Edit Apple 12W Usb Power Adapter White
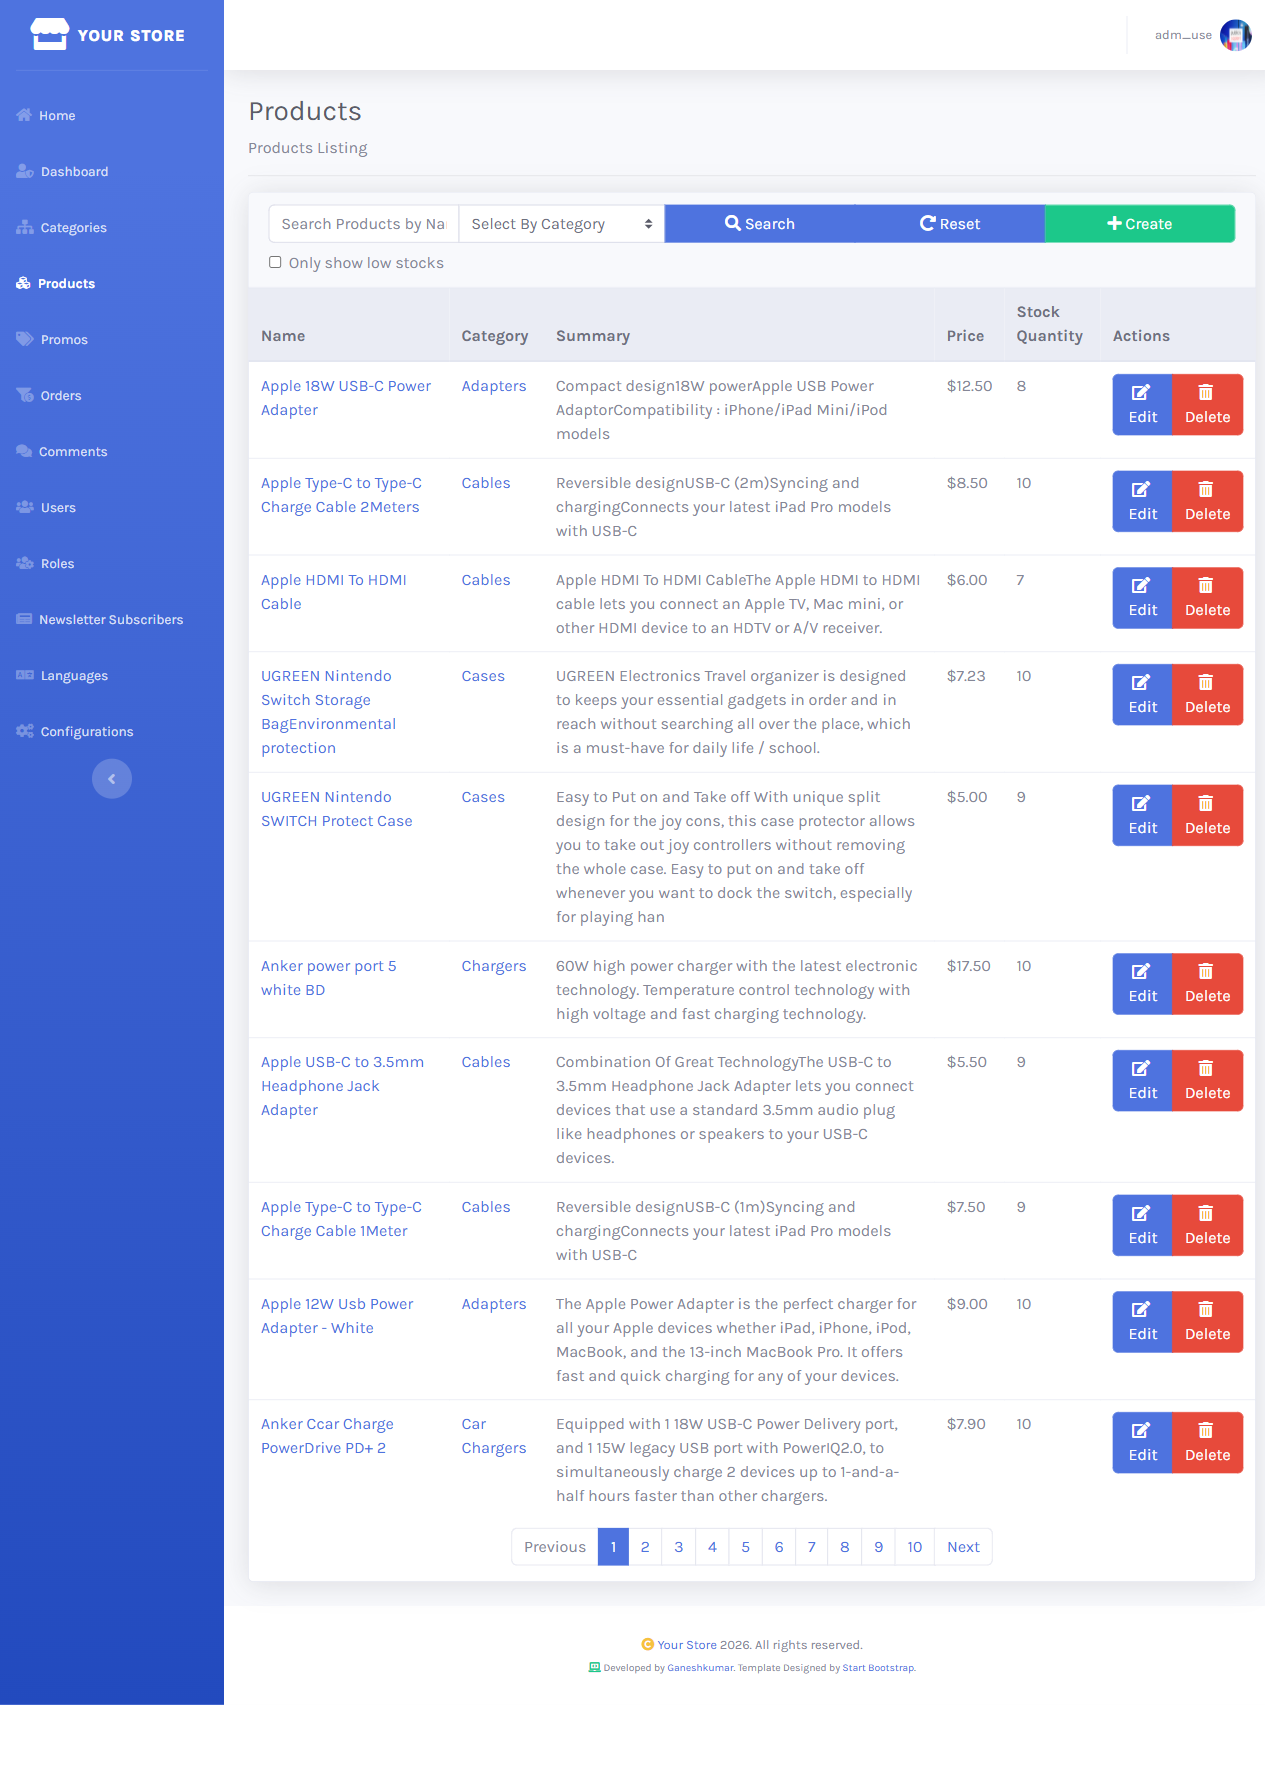 pos(1142,1322)
